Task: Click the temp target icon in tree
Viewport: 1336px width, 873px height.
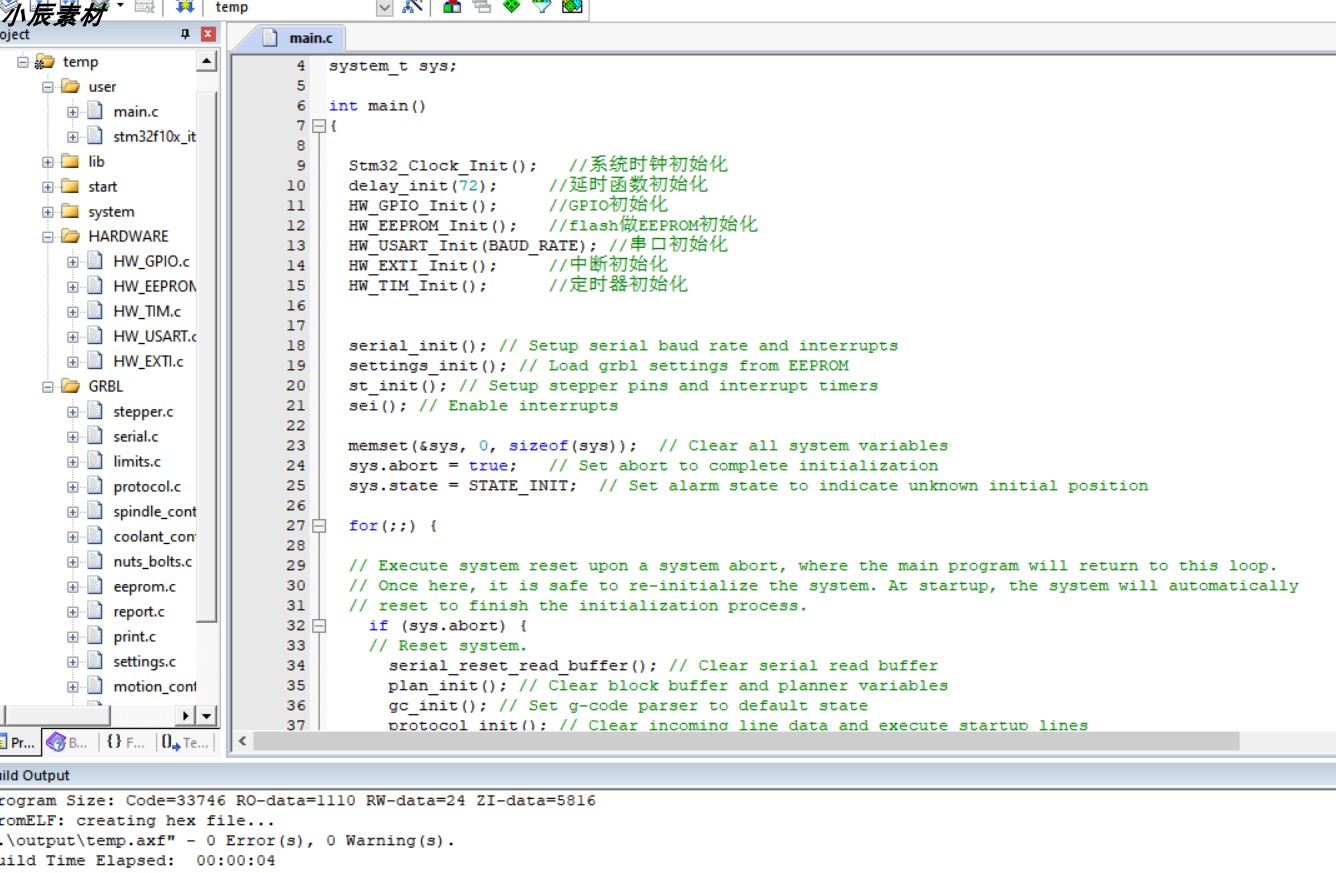Action: pyautogui.click(x=45, y=62)
